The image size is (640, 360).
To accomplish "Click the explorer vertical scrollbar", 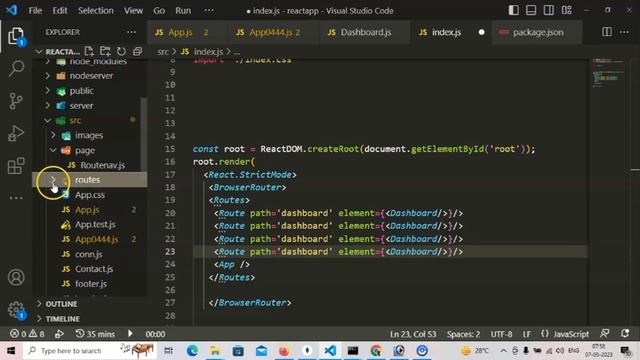I will (144, 135).
